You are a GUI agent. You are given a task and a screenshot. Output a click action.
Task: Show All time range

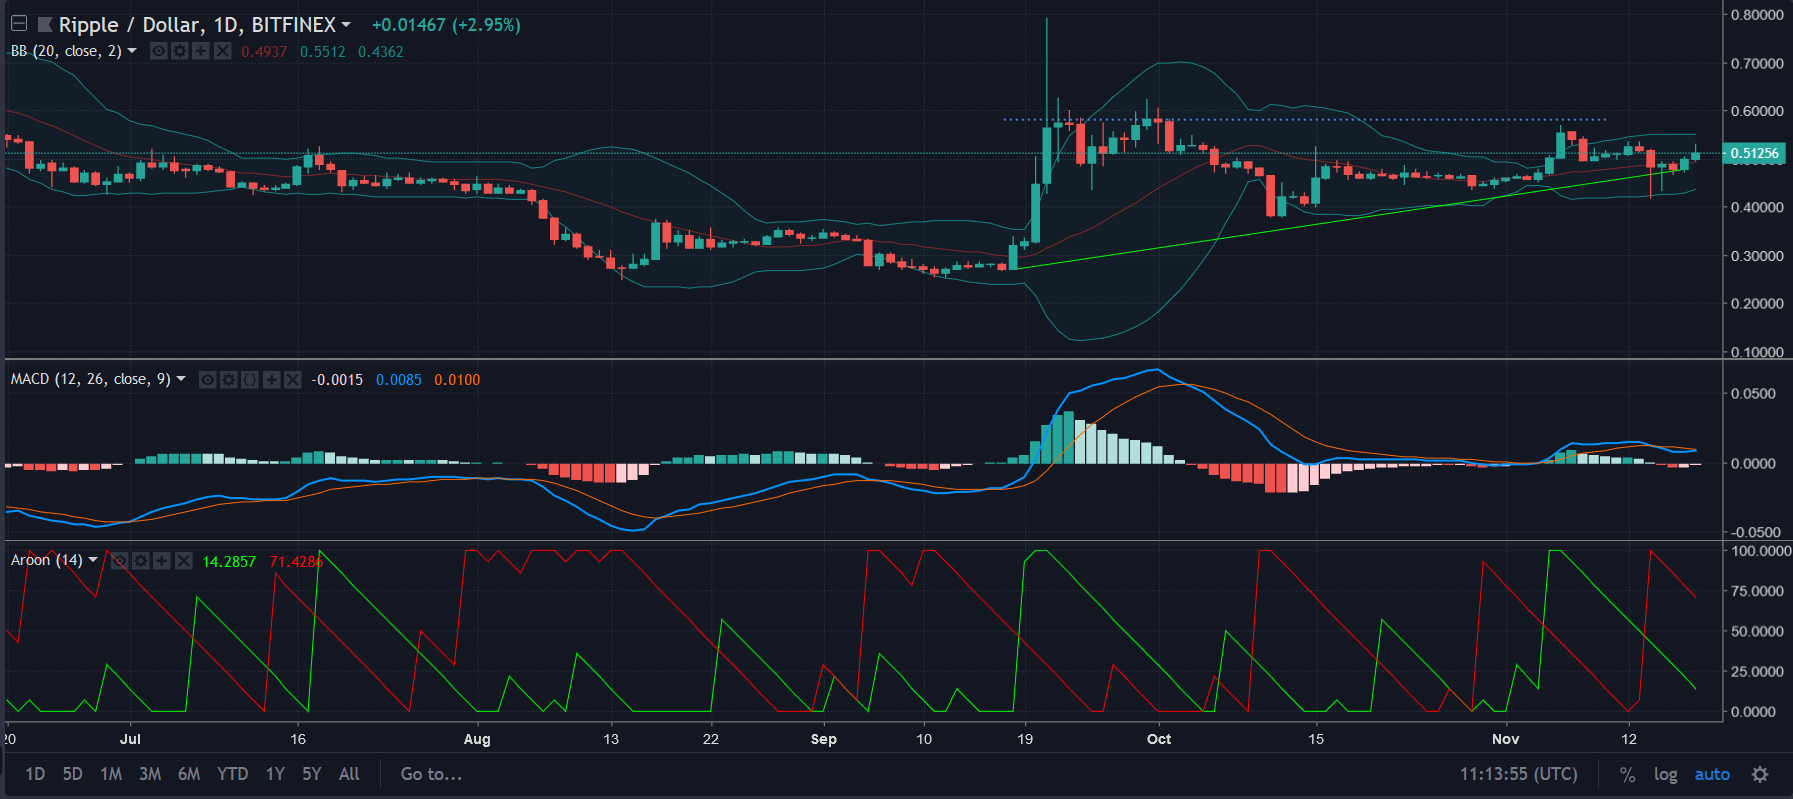(x=349, y=774)
